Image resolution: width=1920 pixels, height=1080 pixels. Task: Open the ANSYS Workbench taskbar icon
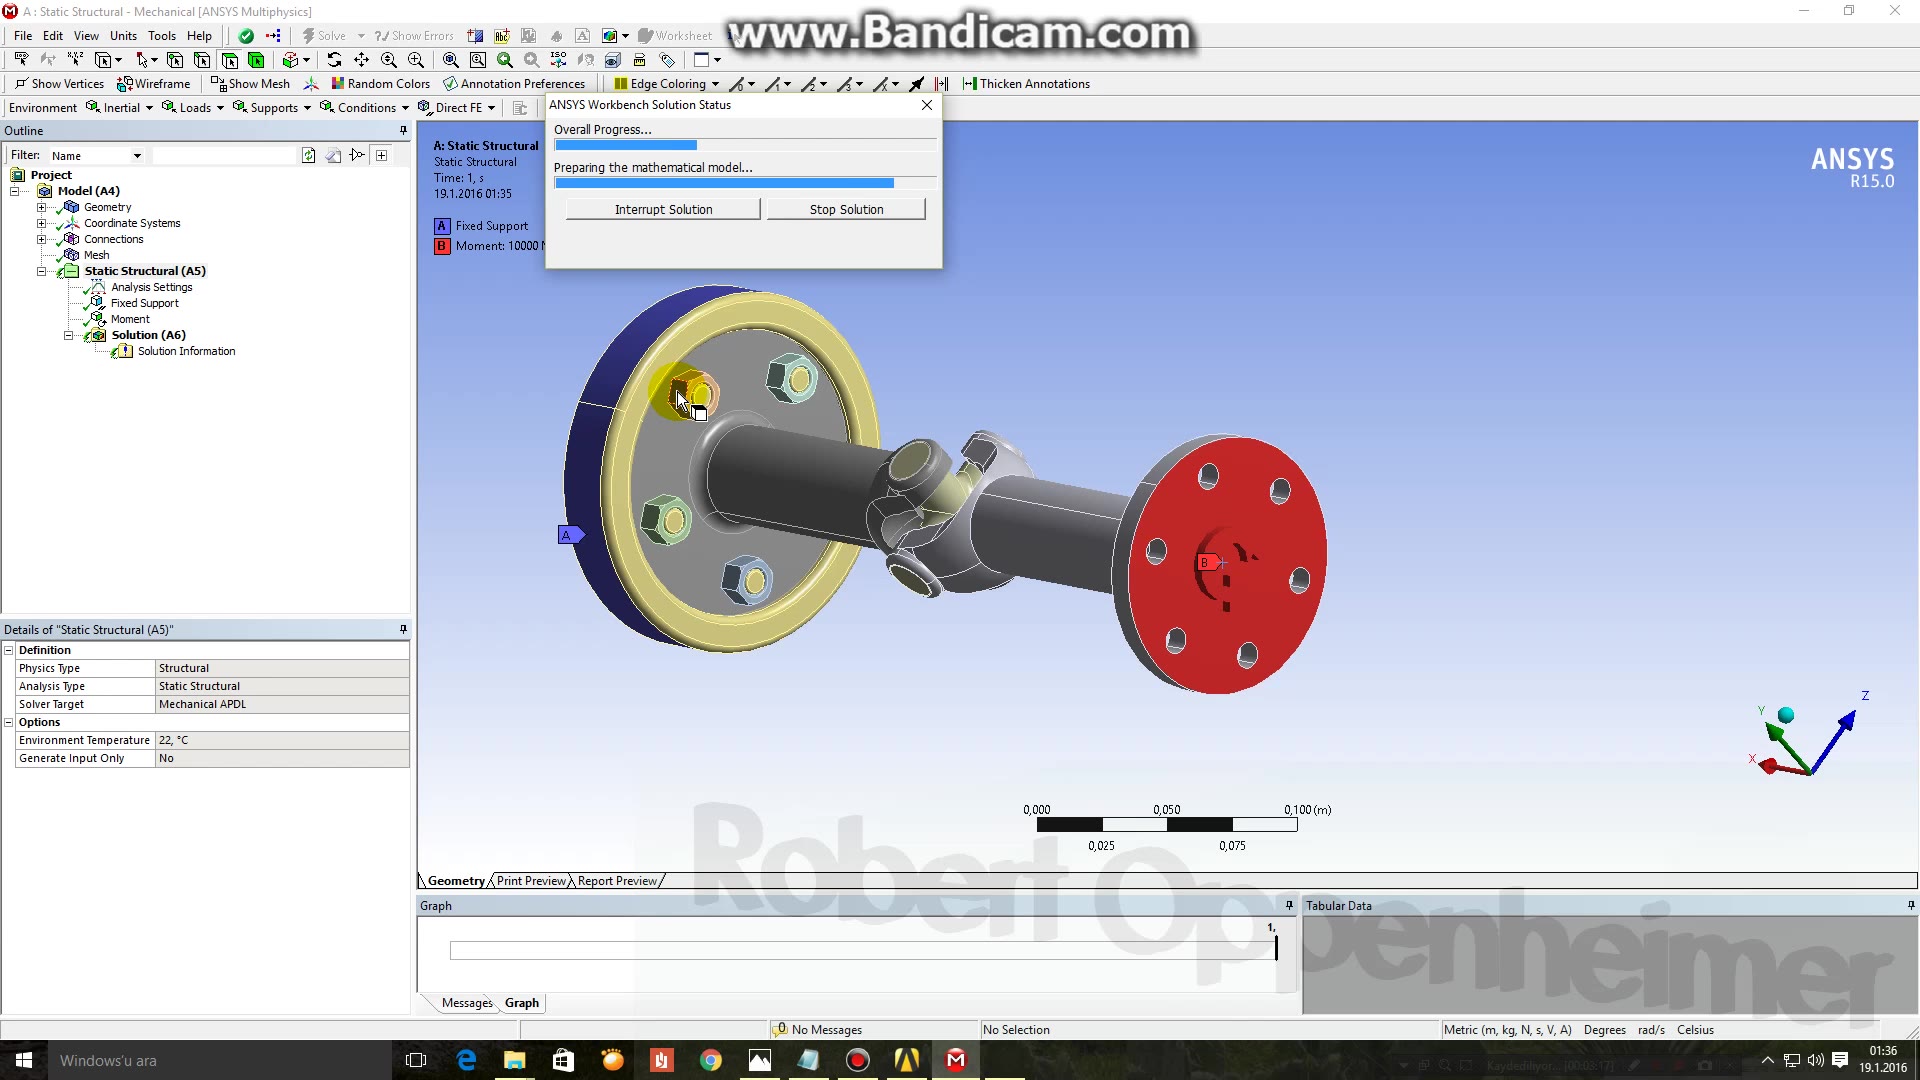click(907, 1060)
